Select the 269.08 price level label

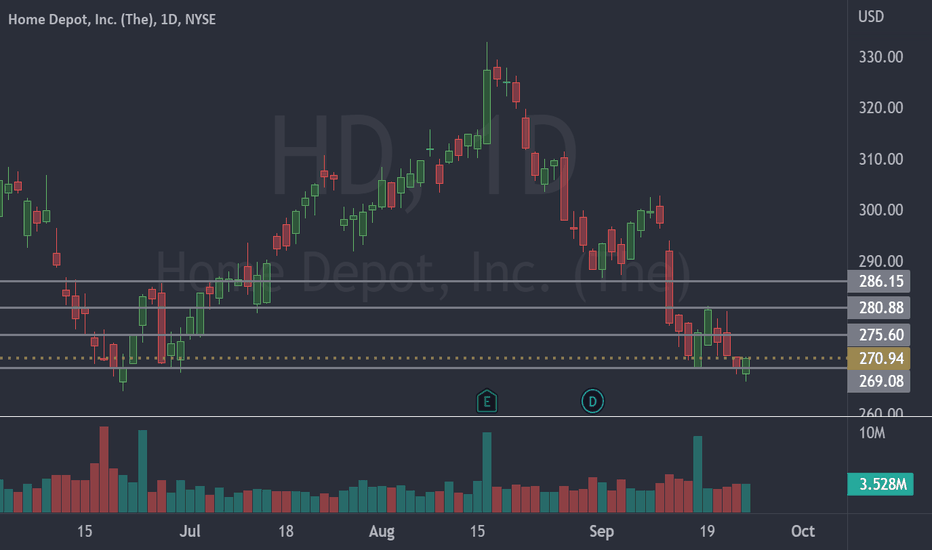point(879,381)
